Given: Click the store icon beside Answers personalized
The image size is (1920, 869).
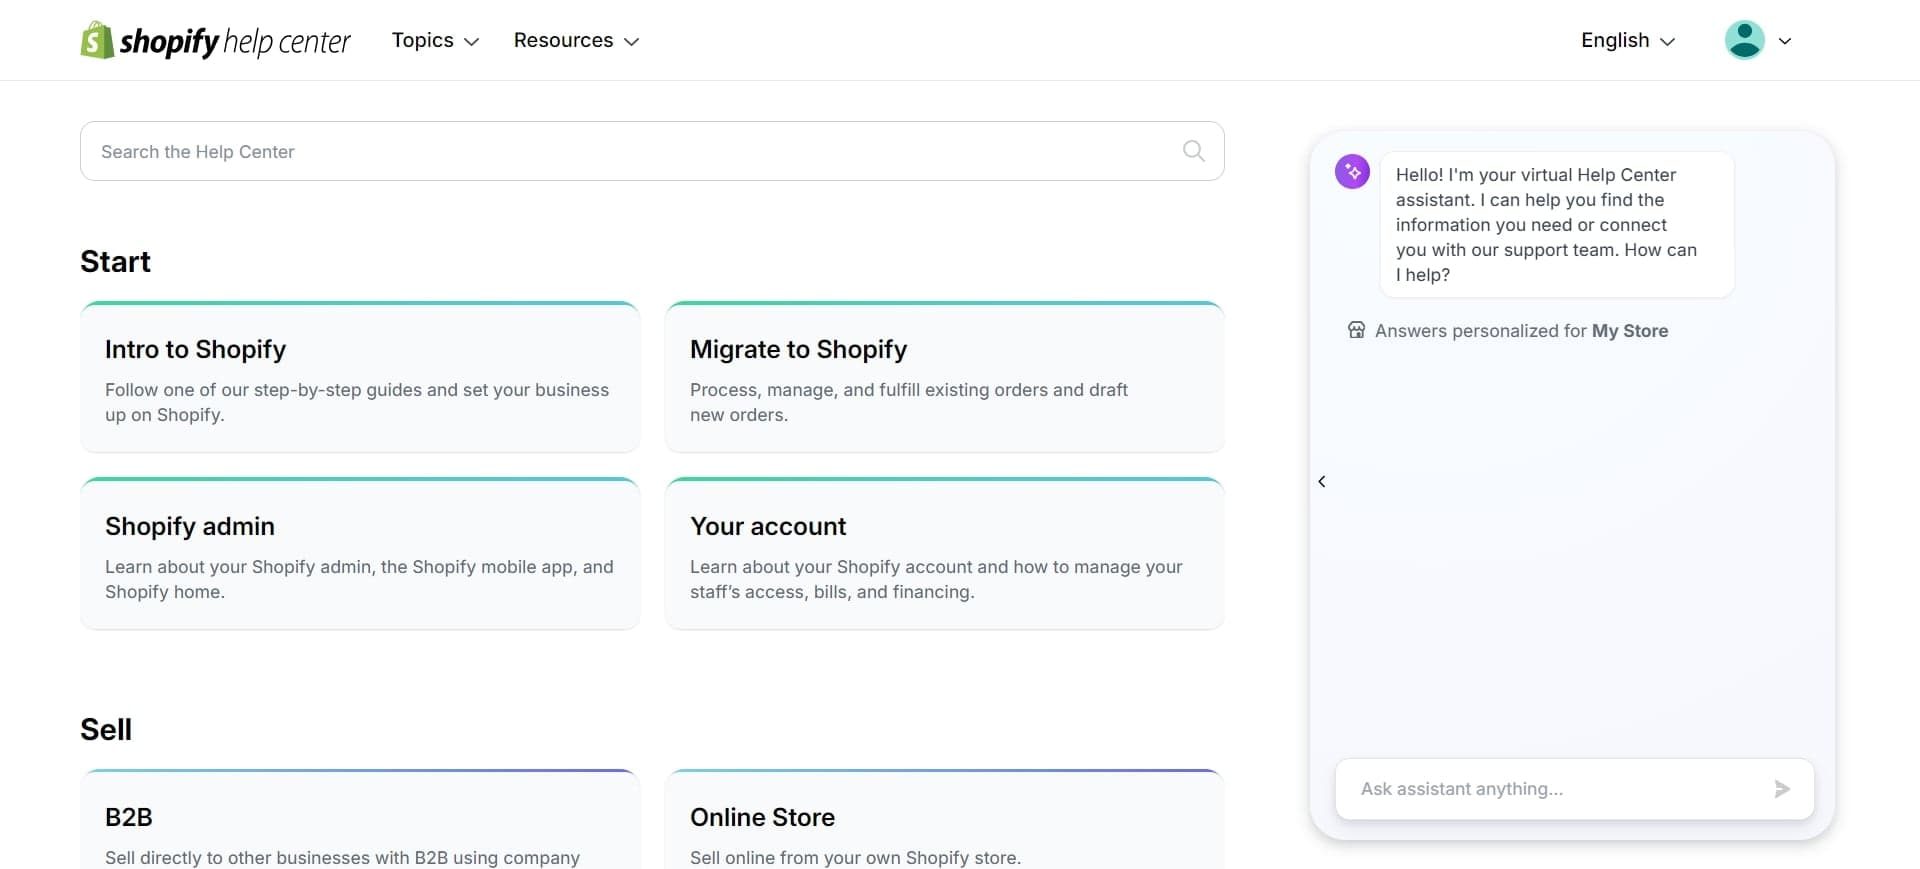Looking at the screenshot, I should (1356, 330).
